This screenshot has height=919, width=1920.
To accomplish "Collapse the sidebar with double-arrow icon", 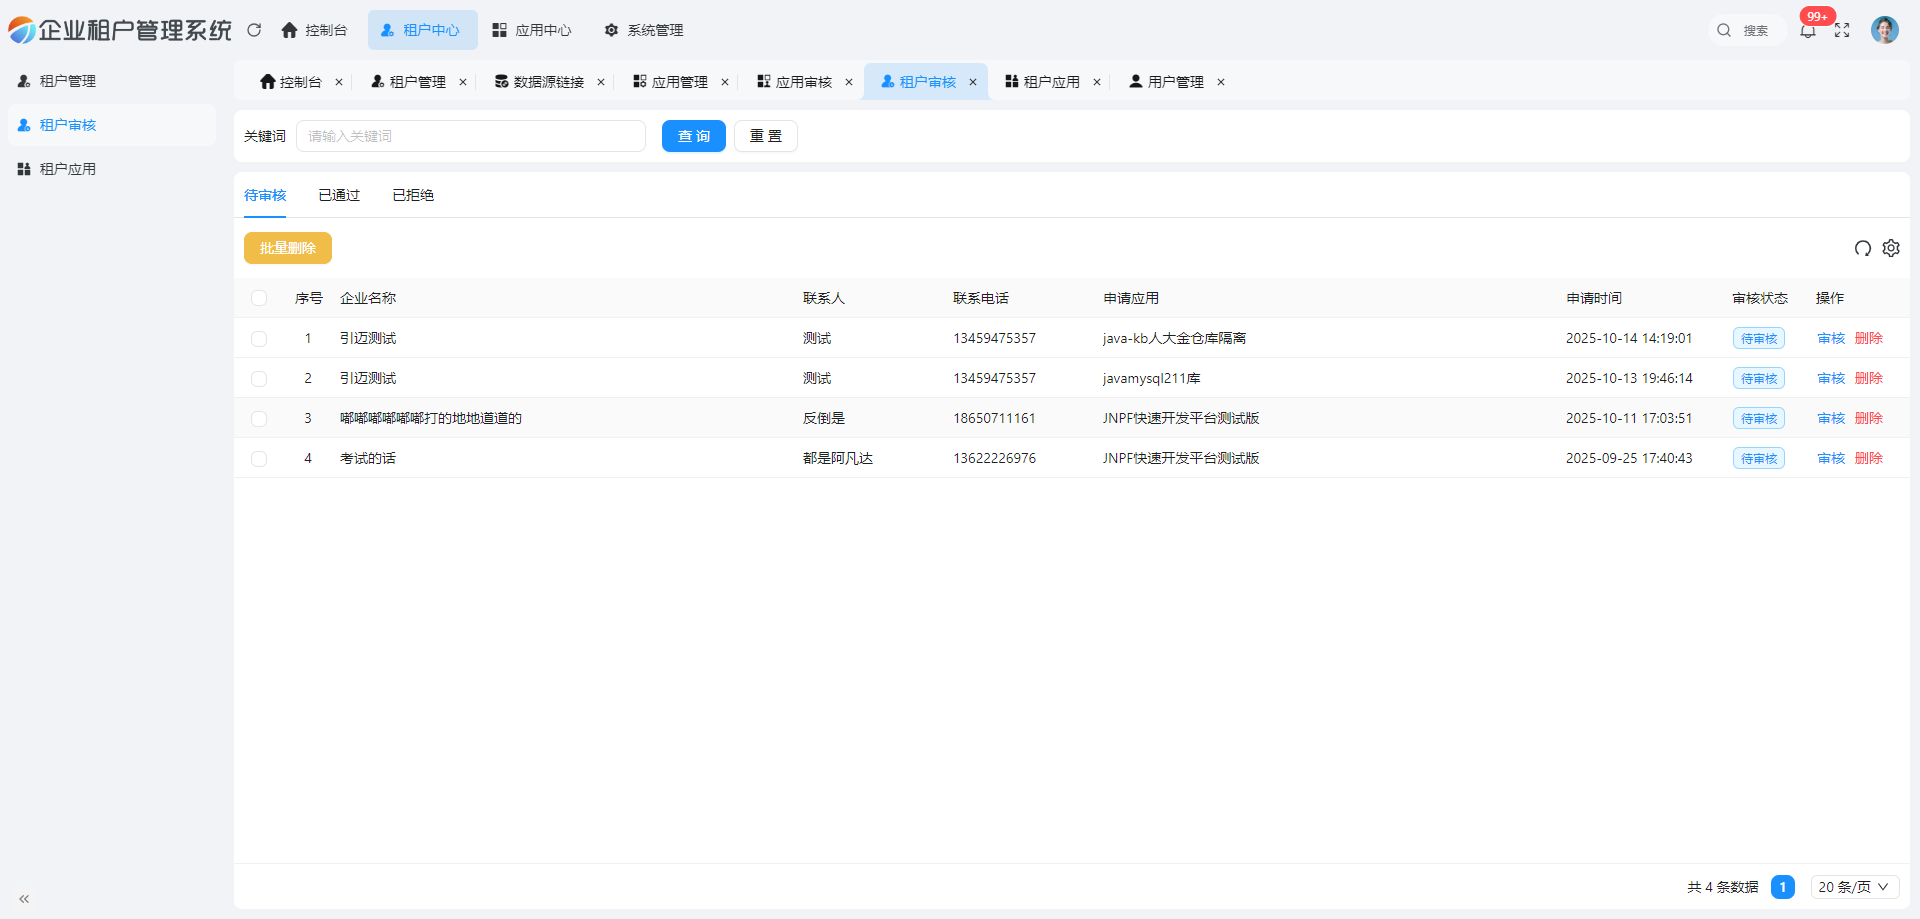I will pos(24,899).
